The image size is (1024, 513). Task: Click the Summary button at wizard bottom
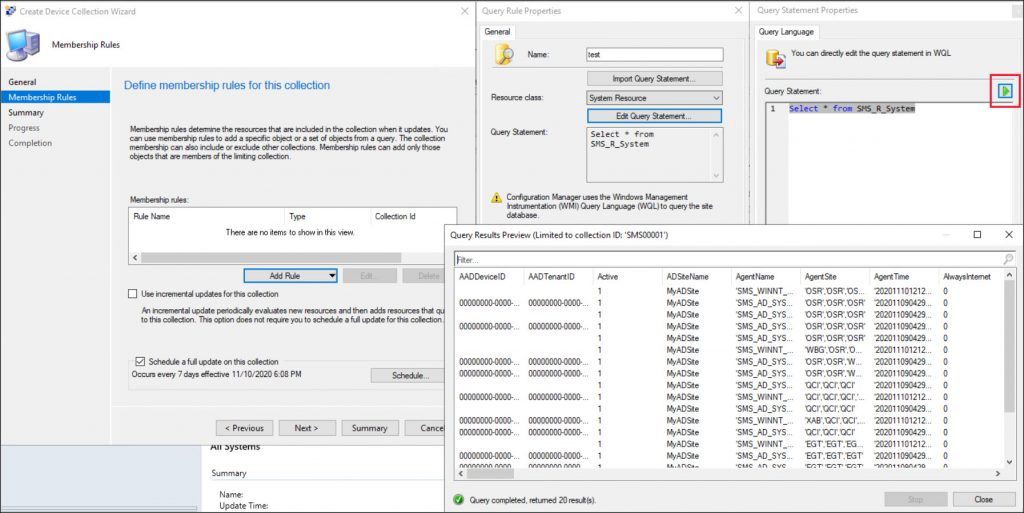(x=370, y=428)
